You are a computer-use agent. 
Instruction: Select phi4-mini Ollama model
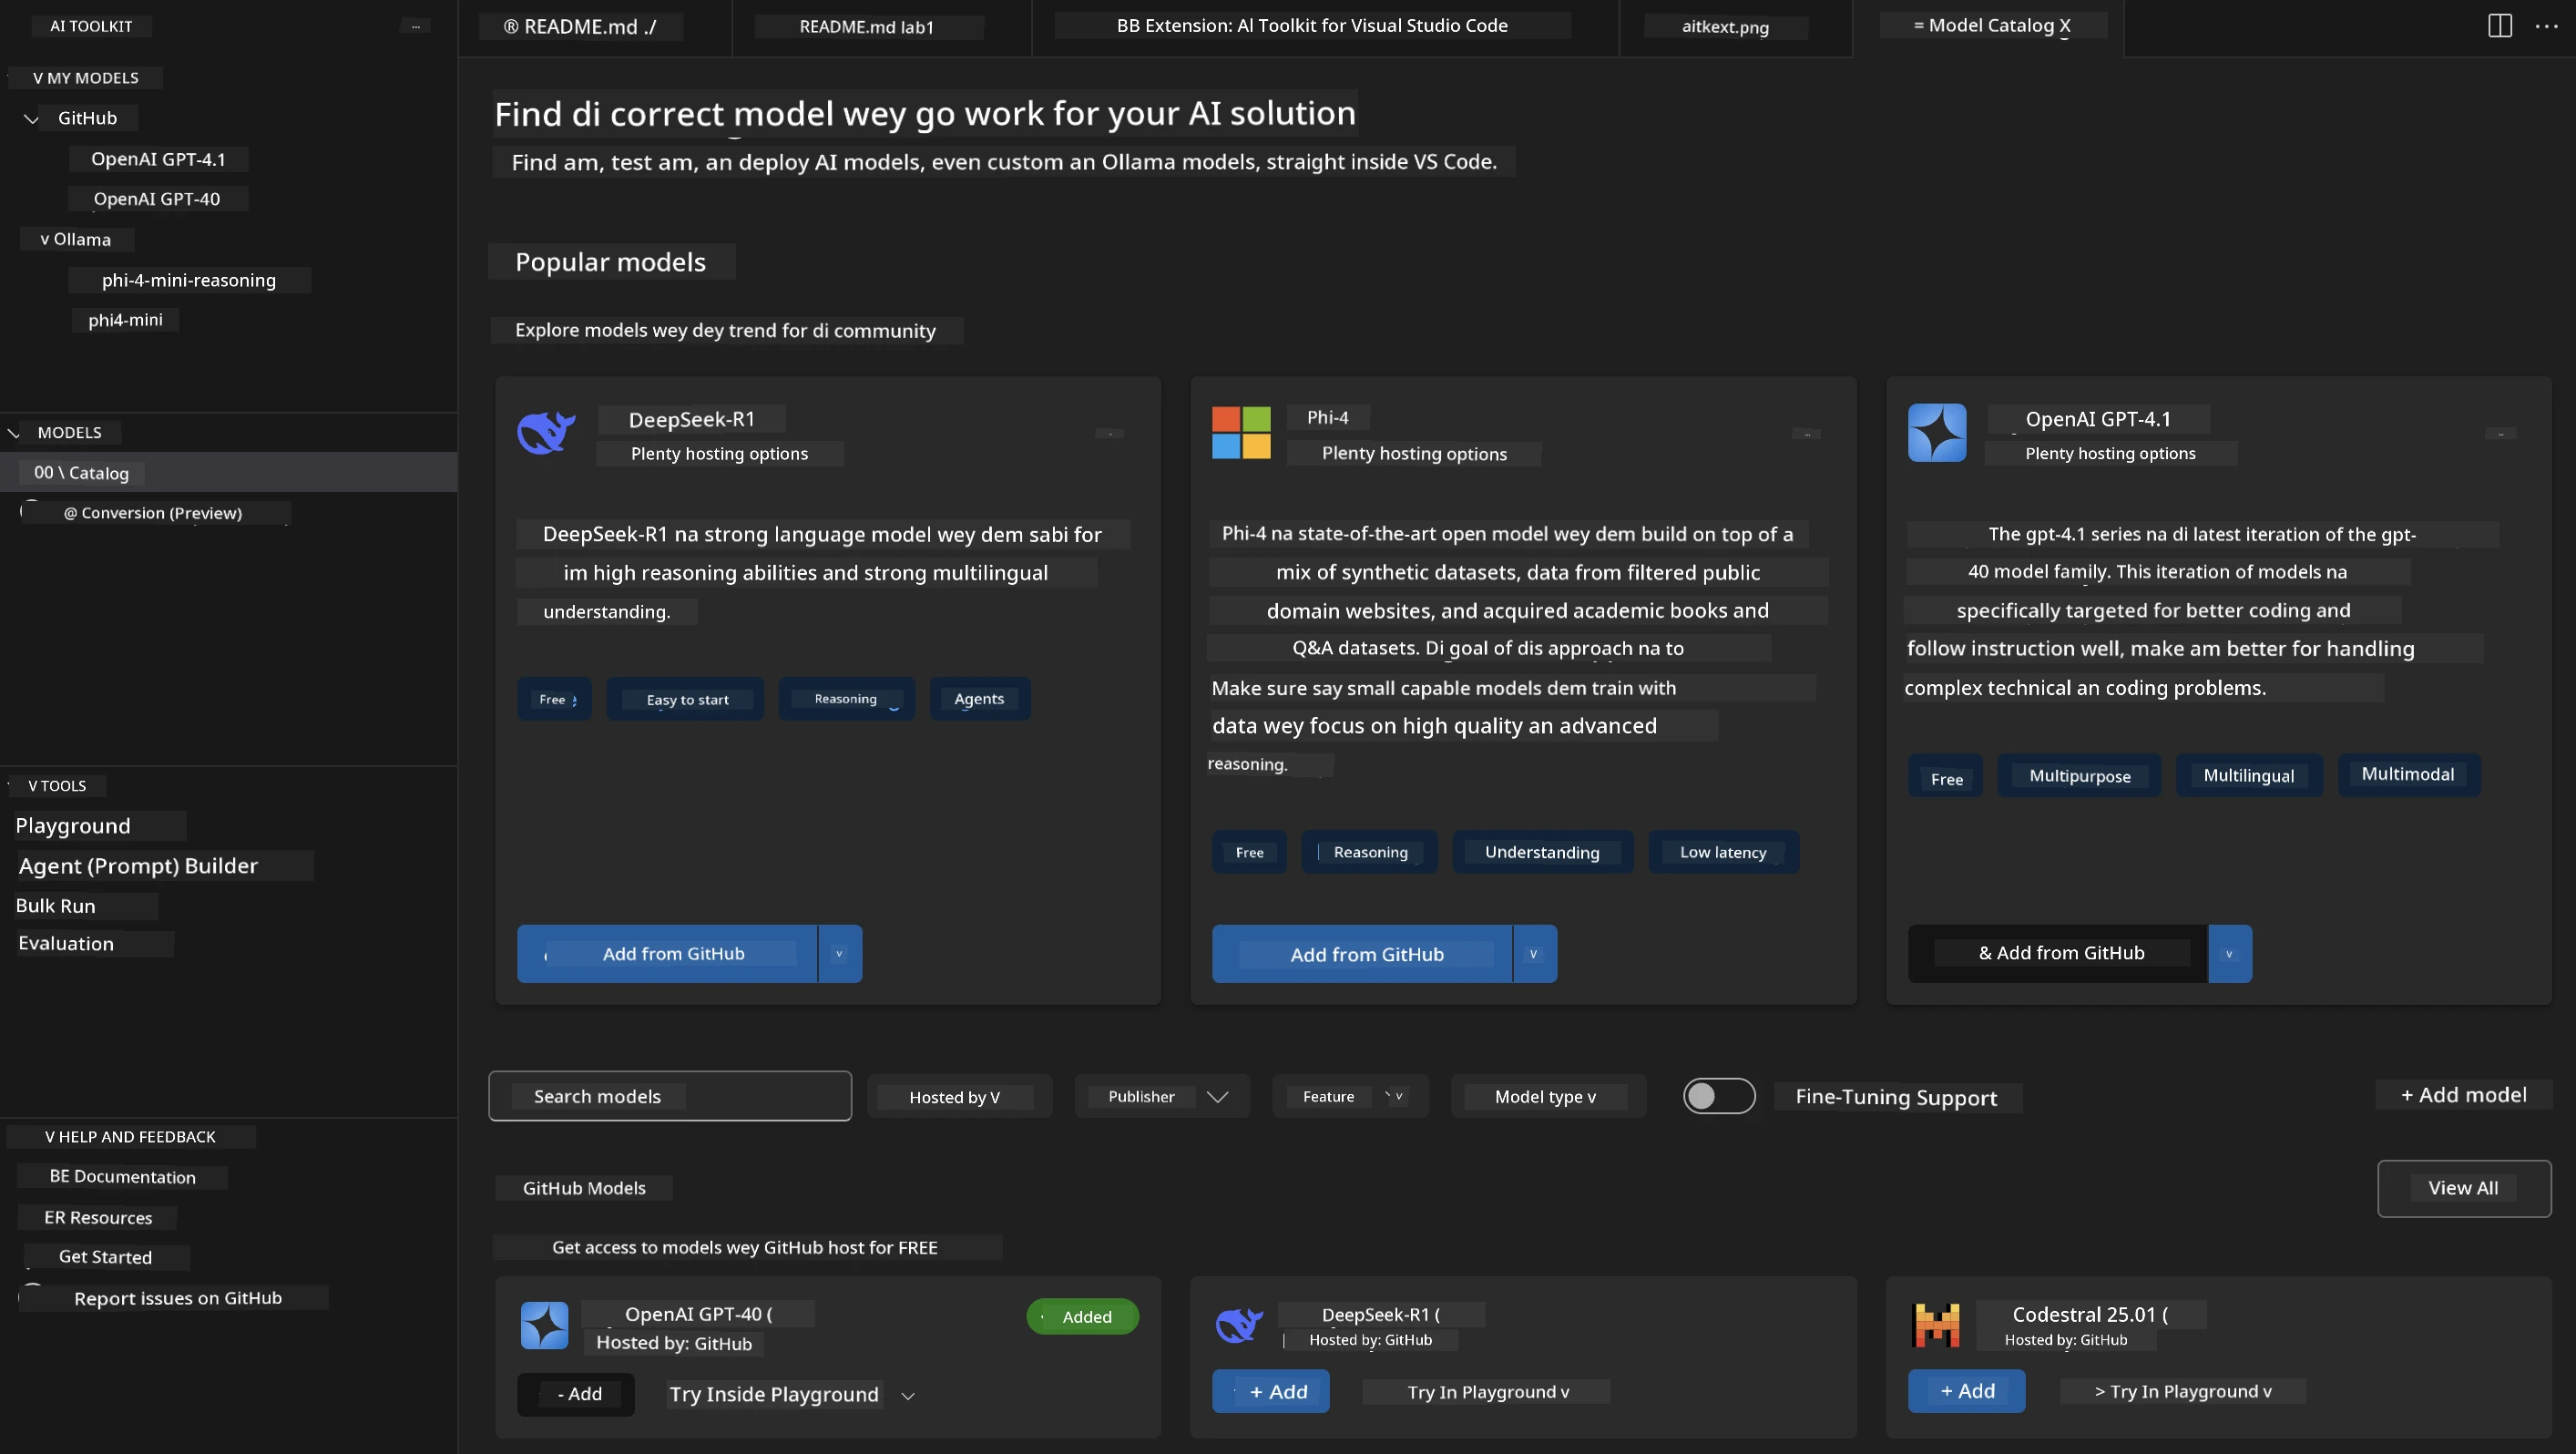[x=125, y=320]
